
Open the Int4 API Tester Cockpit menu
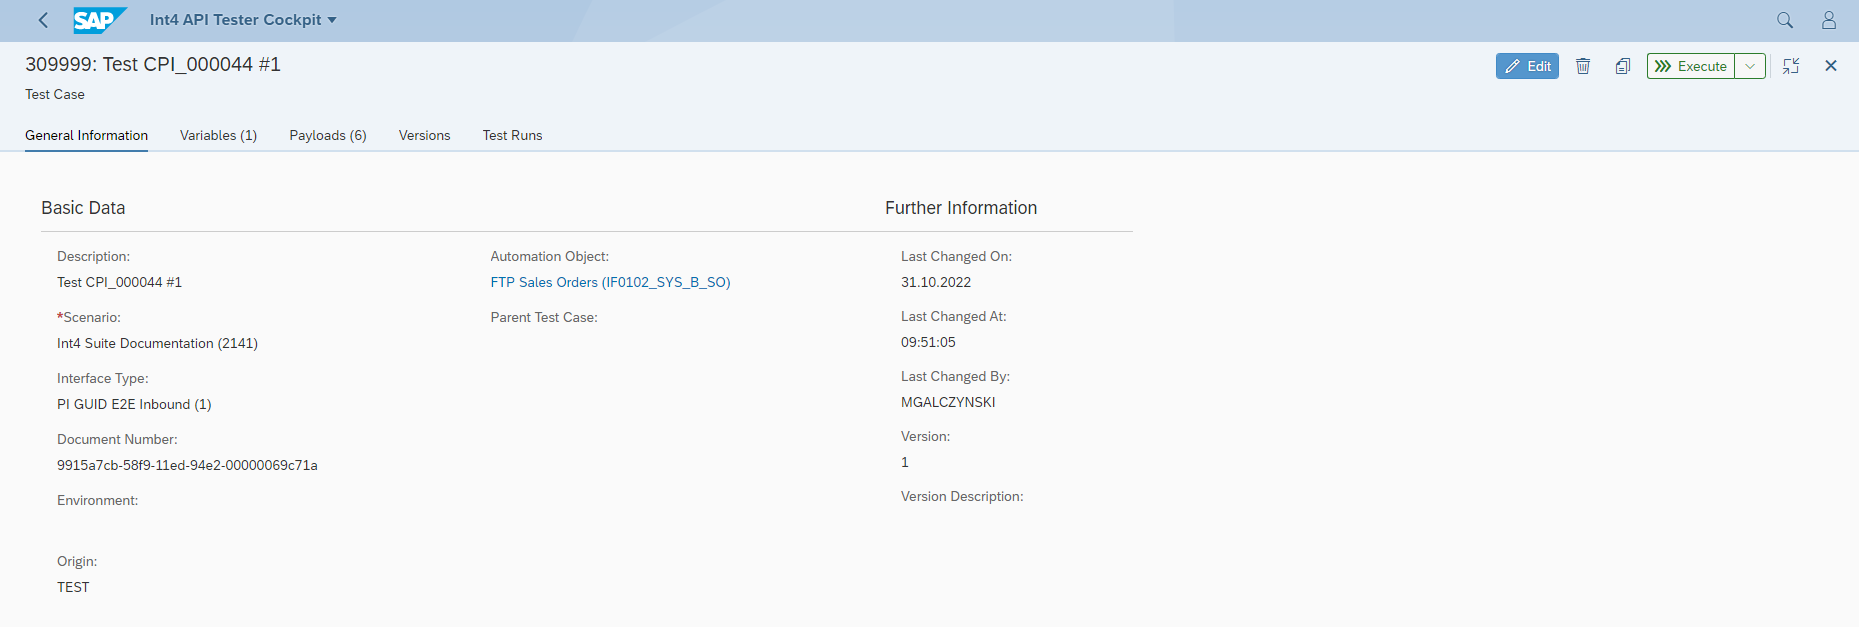pos(243,20)
